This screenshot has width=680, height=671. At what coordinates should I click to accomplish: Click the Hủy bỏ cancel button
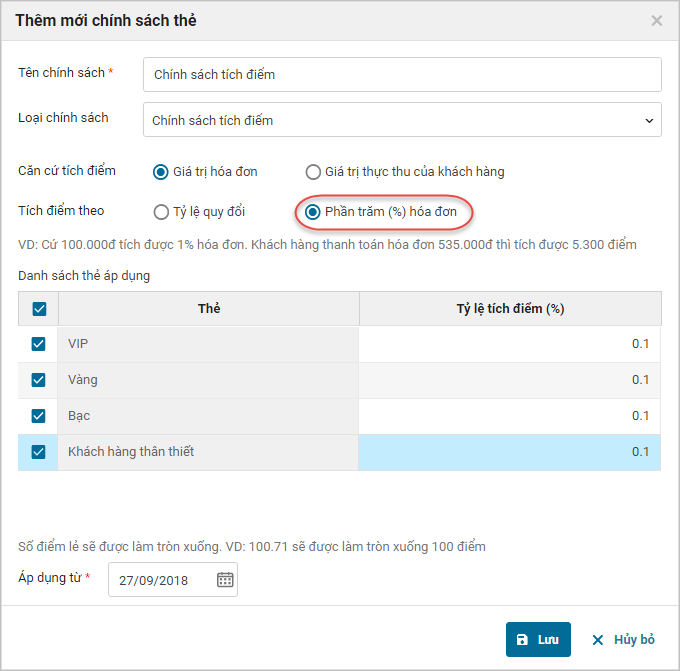tap(622, 639)
